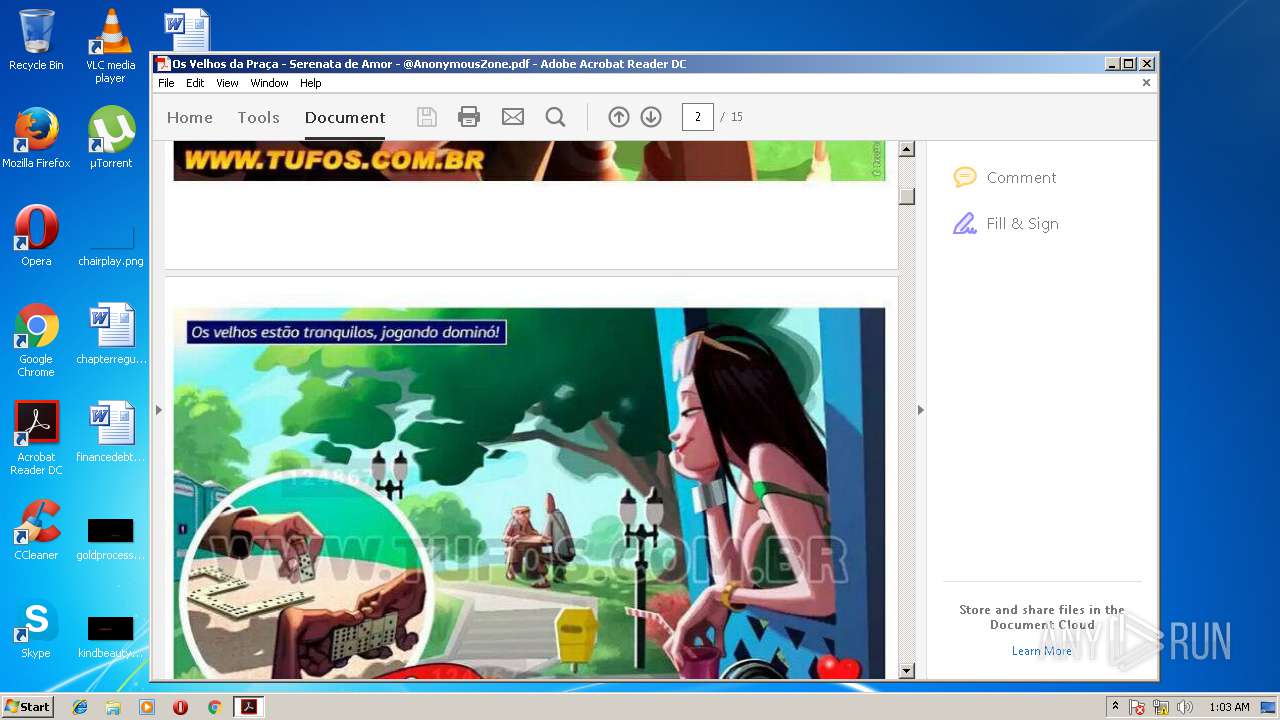Open the Help menu
This screenshot has height=720, width=1280.
[311, 83]
